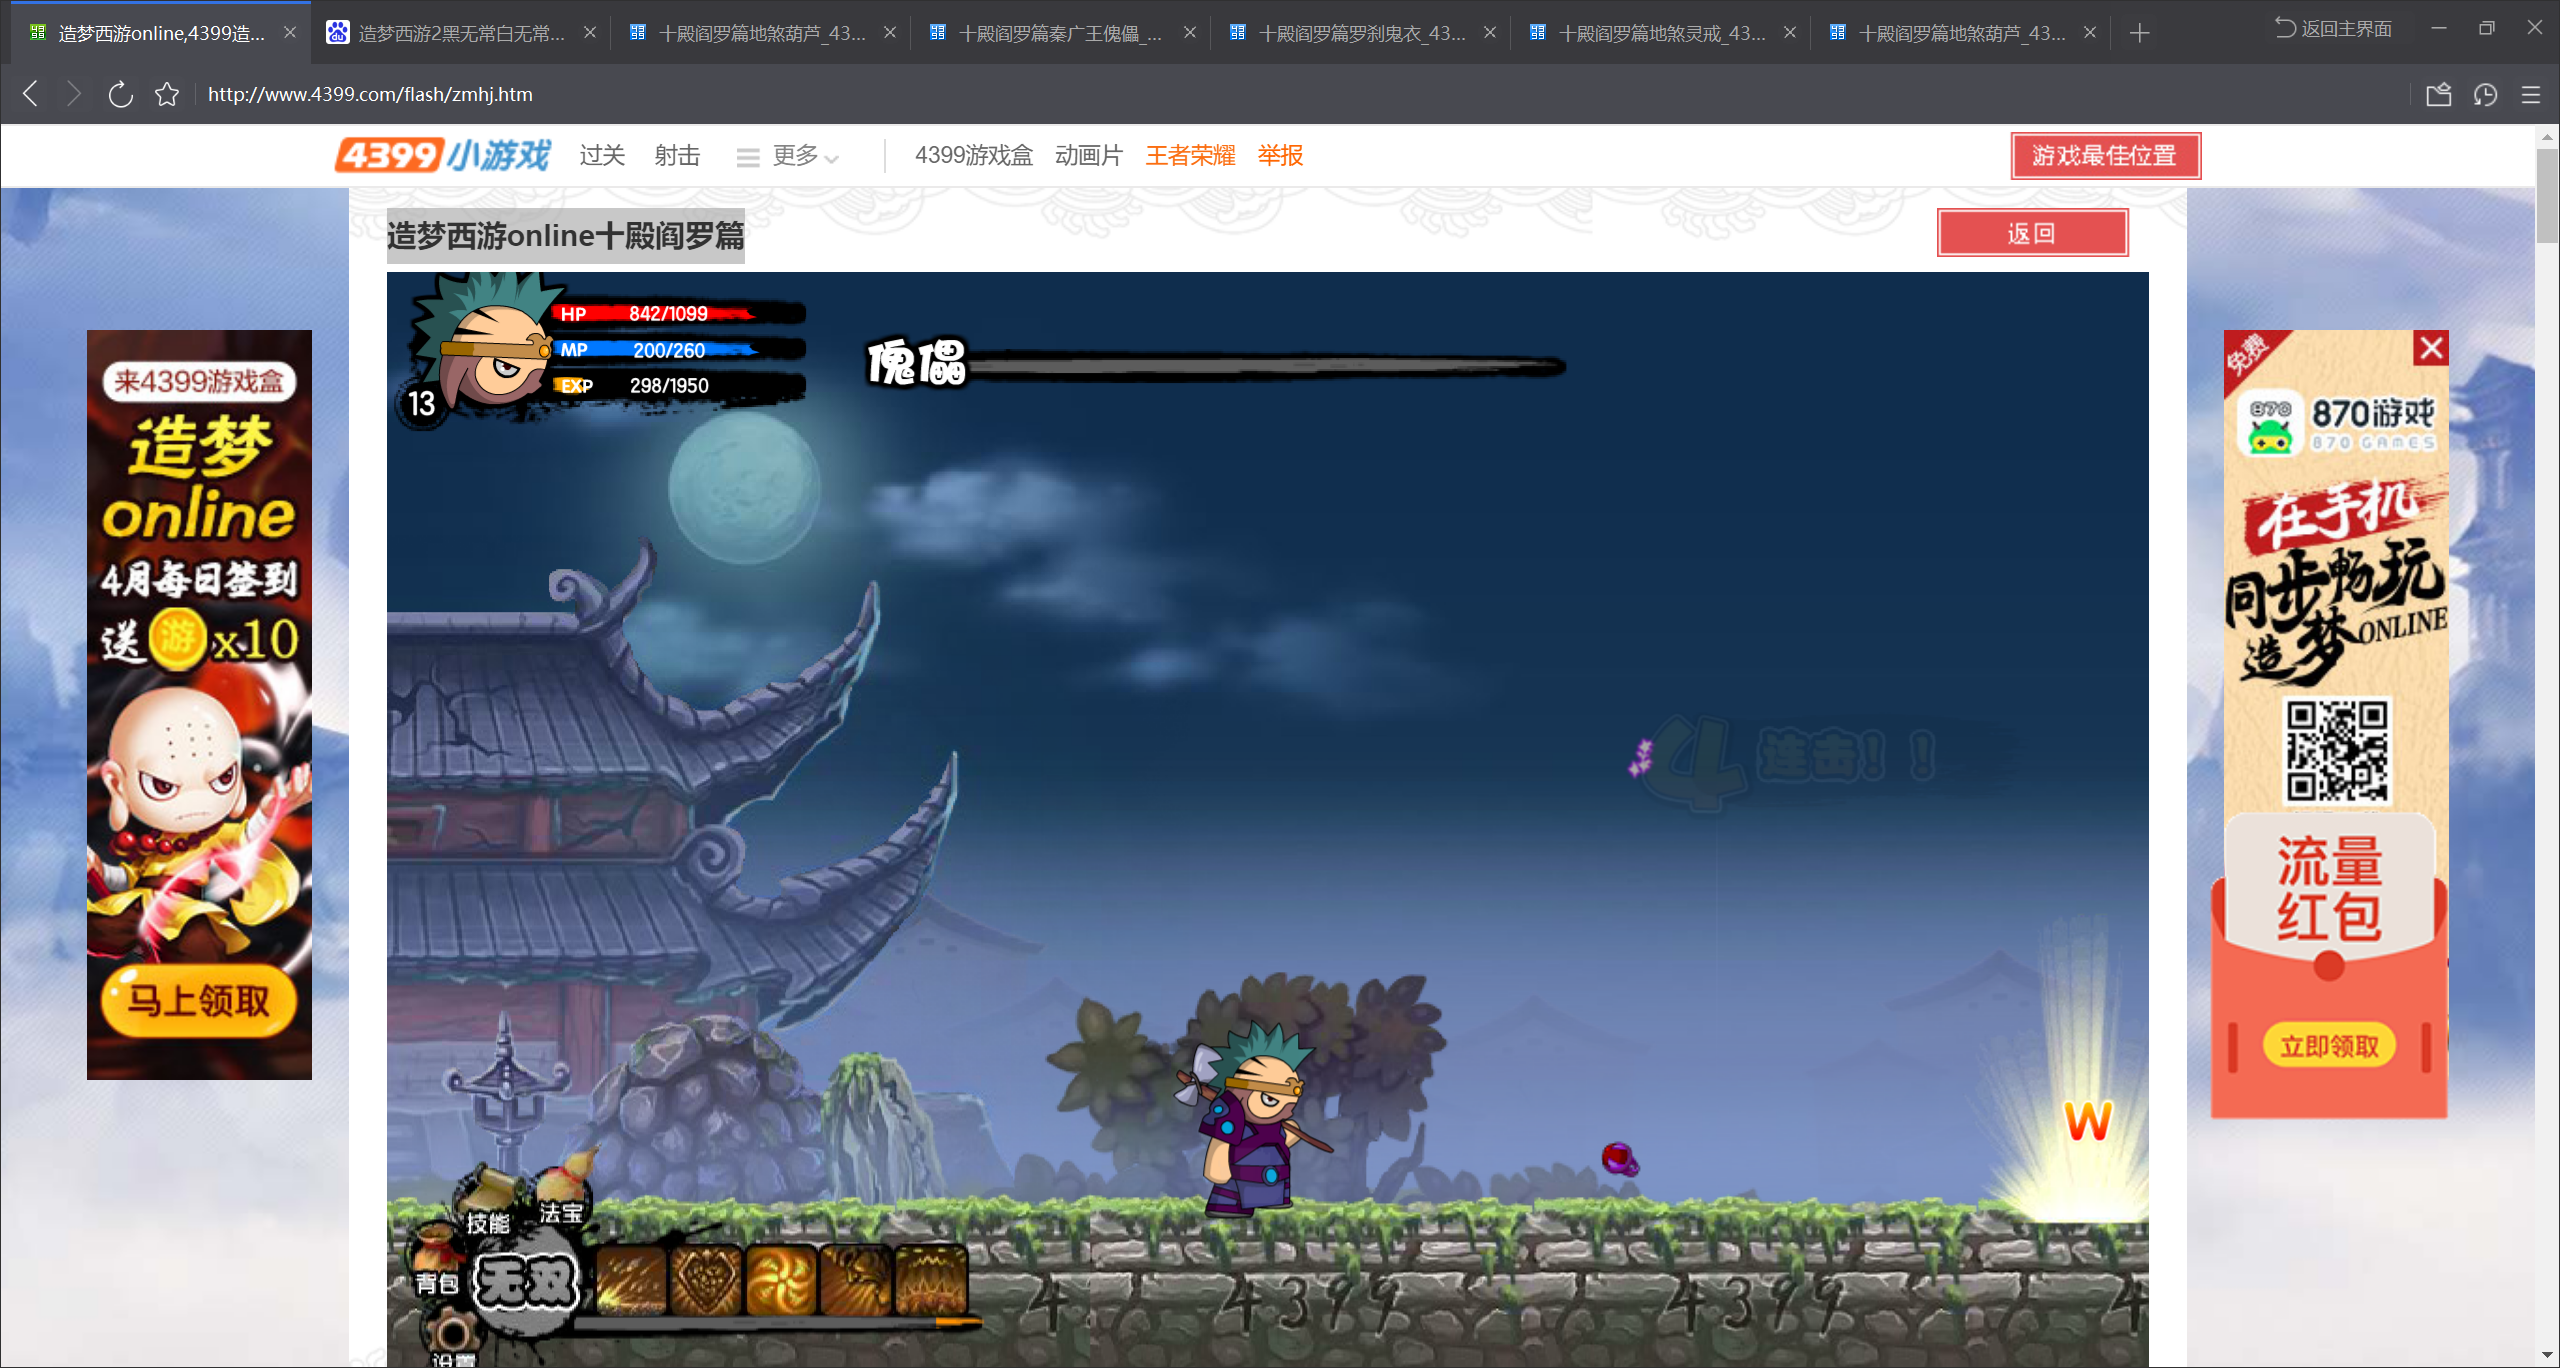This screenshot has height=1368, width=2560.
Task: Close the 造梦西游2黑无常白无常 tab
Action: [590, 32]
